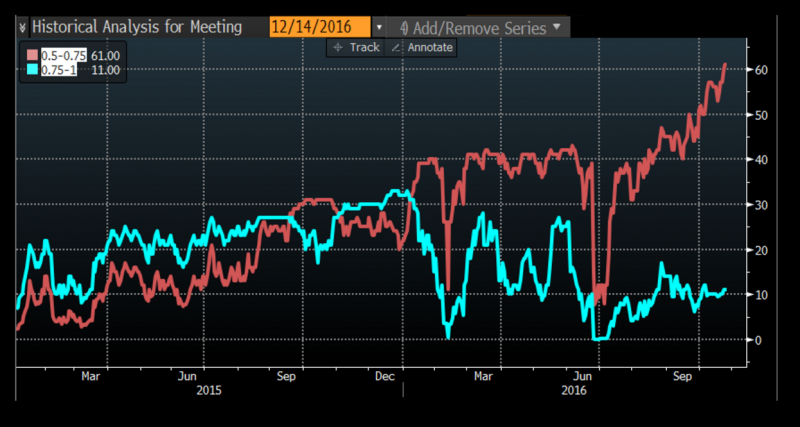Click the Dec label on the time axis
Image resolution: width=800 pixels, height=427 pixels.
(x=385, y=376)
